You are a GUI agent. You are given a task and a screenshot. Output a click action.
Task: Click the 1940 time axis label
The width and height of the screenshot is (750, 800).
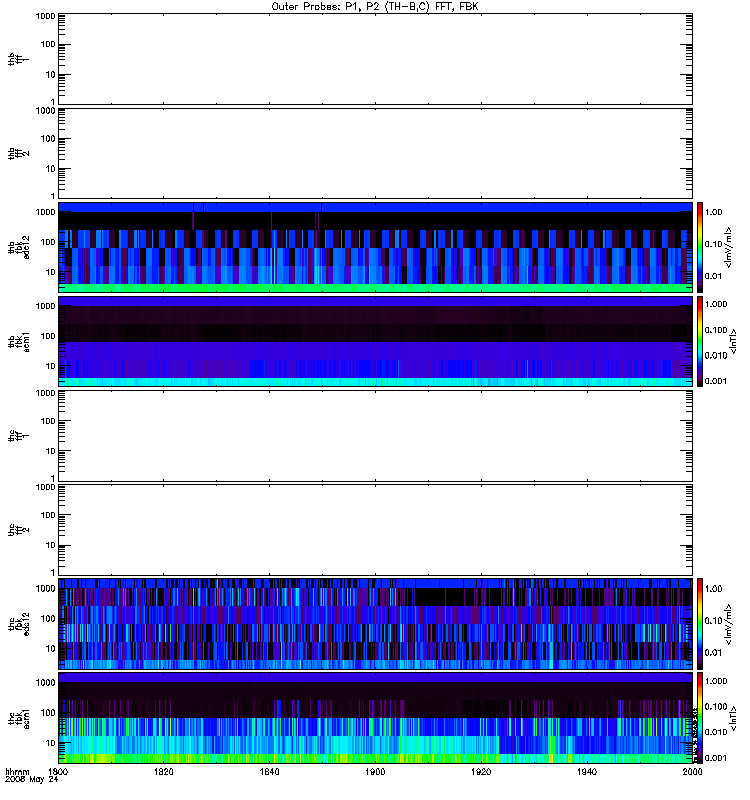[x=587, y=772]
